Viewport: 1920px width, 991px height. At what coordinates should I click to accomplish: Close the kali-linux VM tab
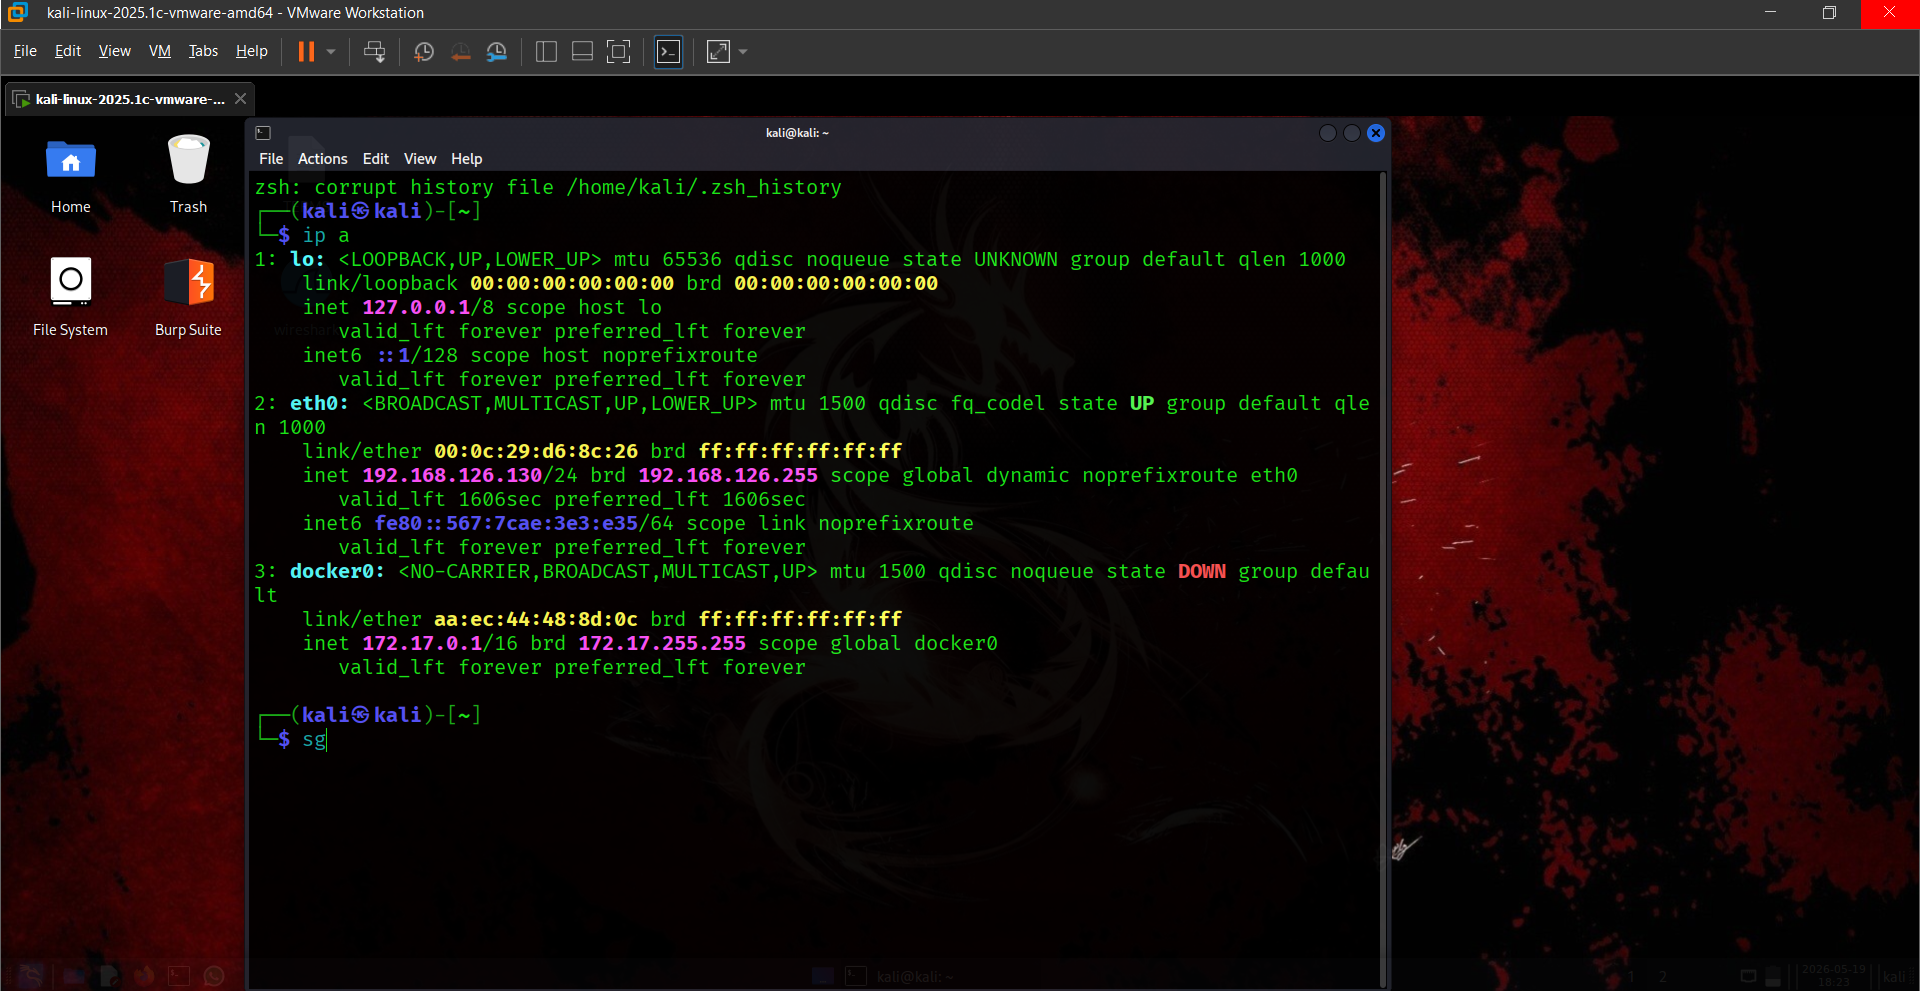pyautogui.click(x=240, y=98)
